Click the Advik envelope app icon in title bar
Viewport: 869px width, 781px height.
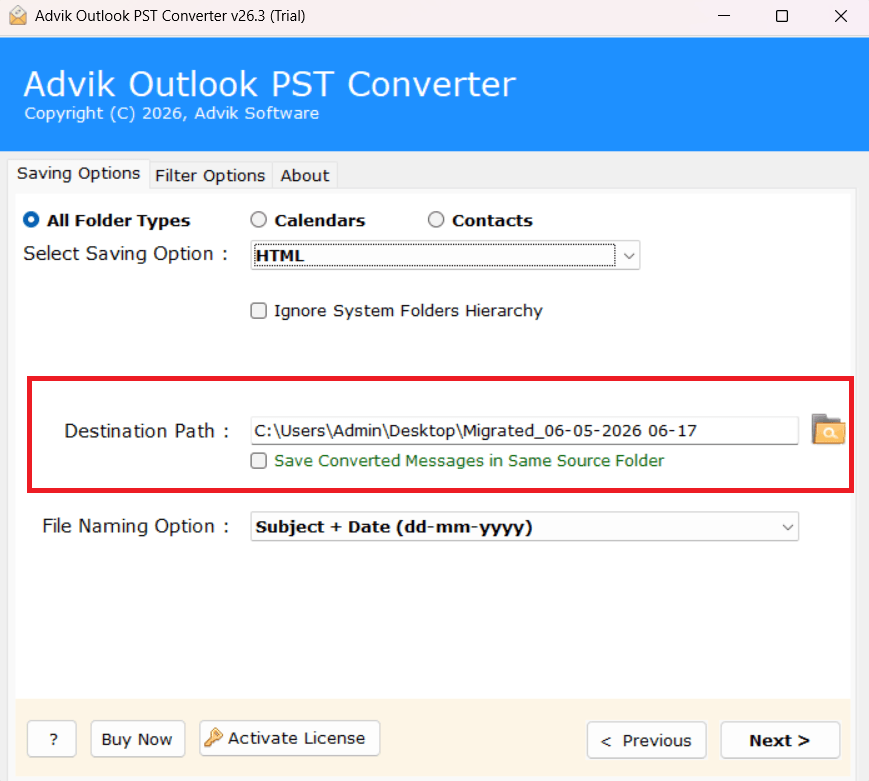click(18, 16)
